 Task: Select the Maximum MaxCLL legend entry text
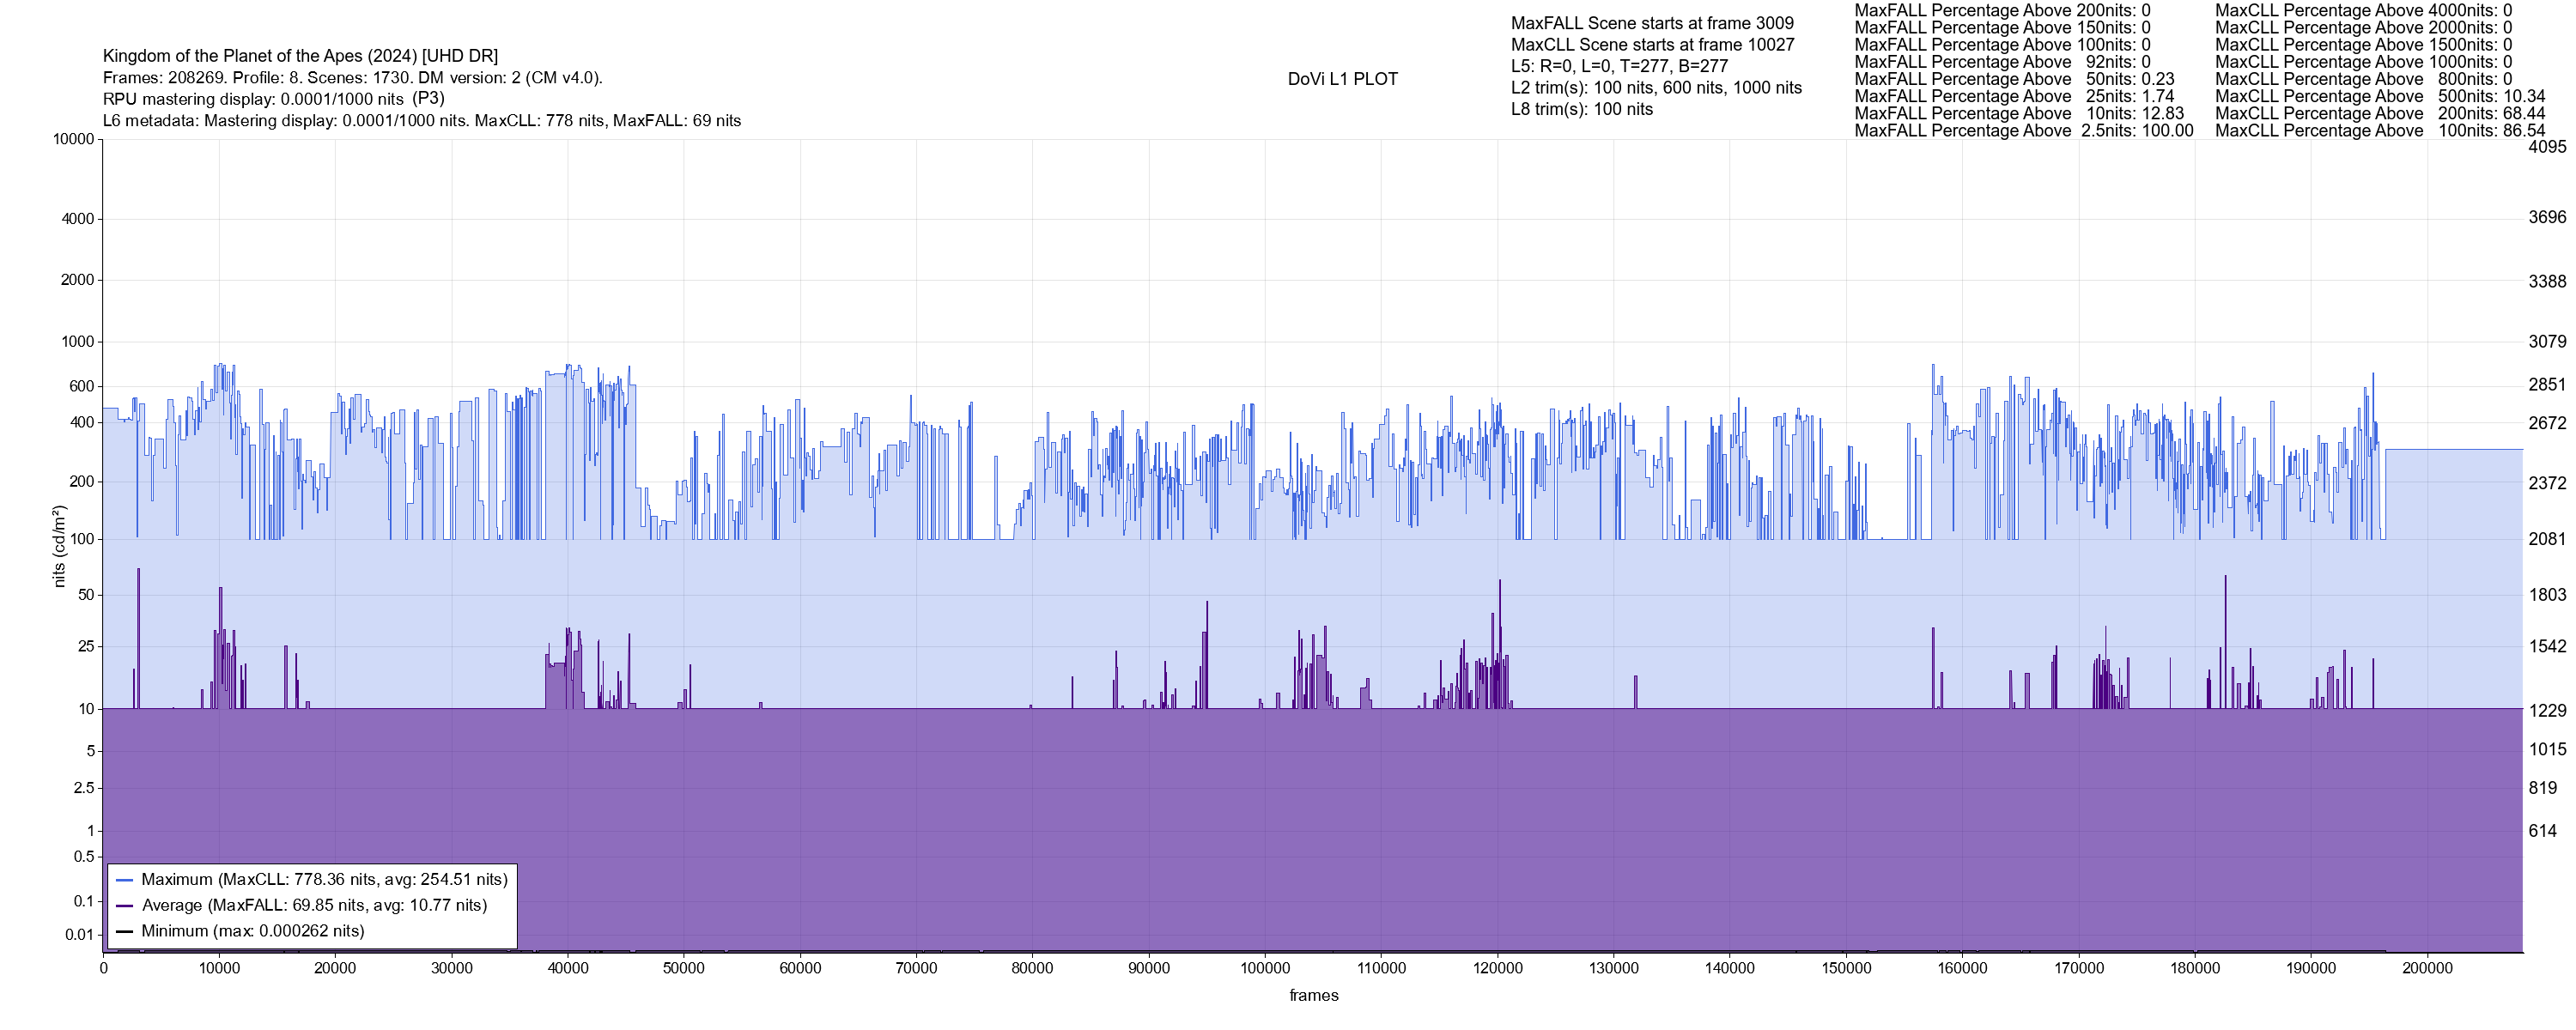coord(324,880)
